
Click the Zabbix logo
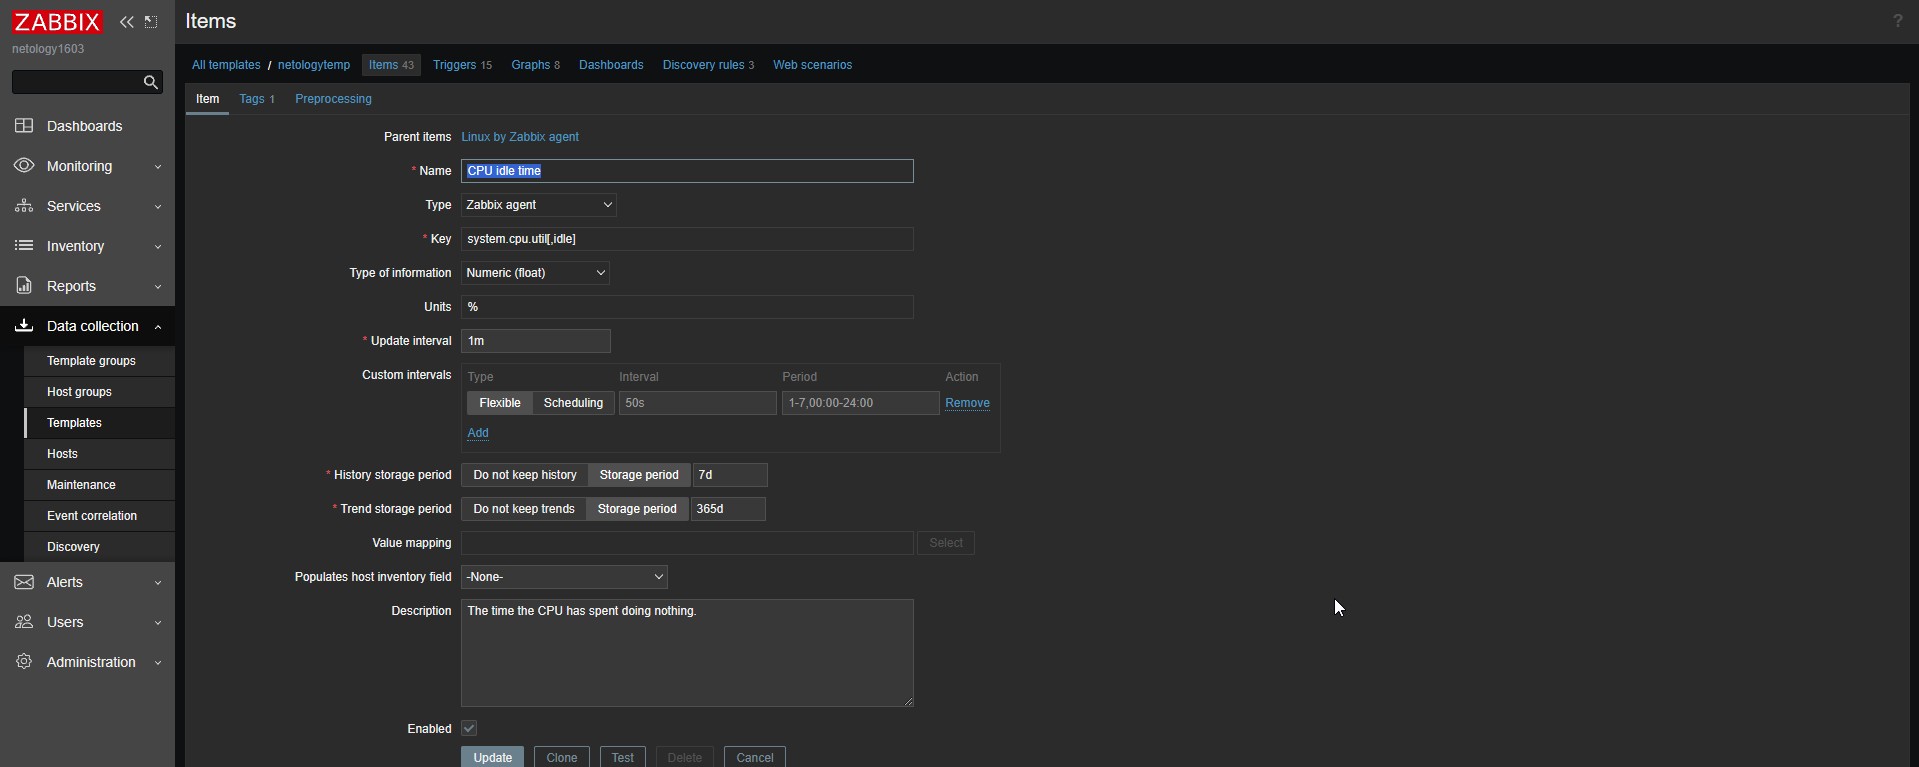[57, 22]
